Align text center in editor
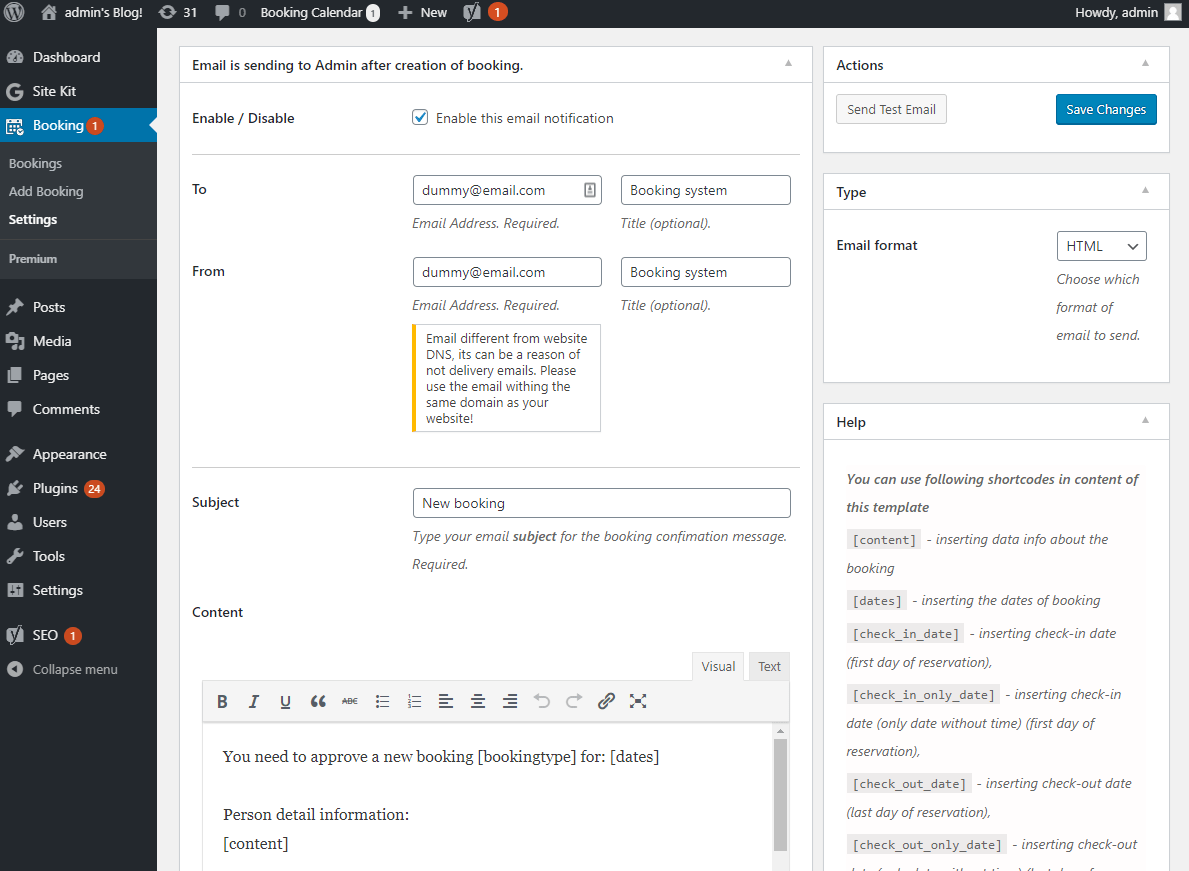 (x=478, y=701)
